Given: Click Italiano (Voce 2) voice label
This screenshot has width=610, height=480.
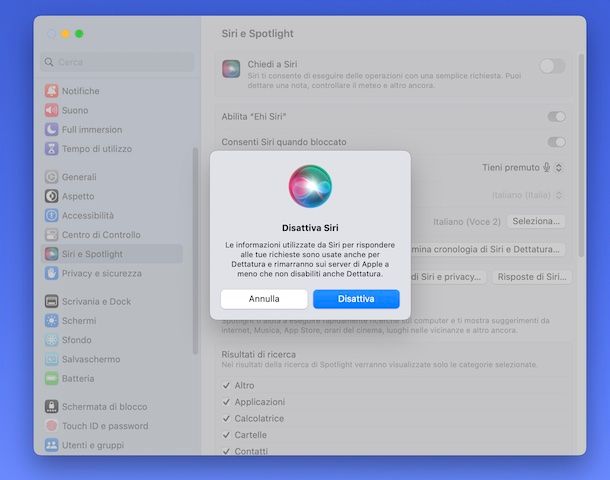Looking at the screenshot, I should pyautogui.click(x=467, y=222).
